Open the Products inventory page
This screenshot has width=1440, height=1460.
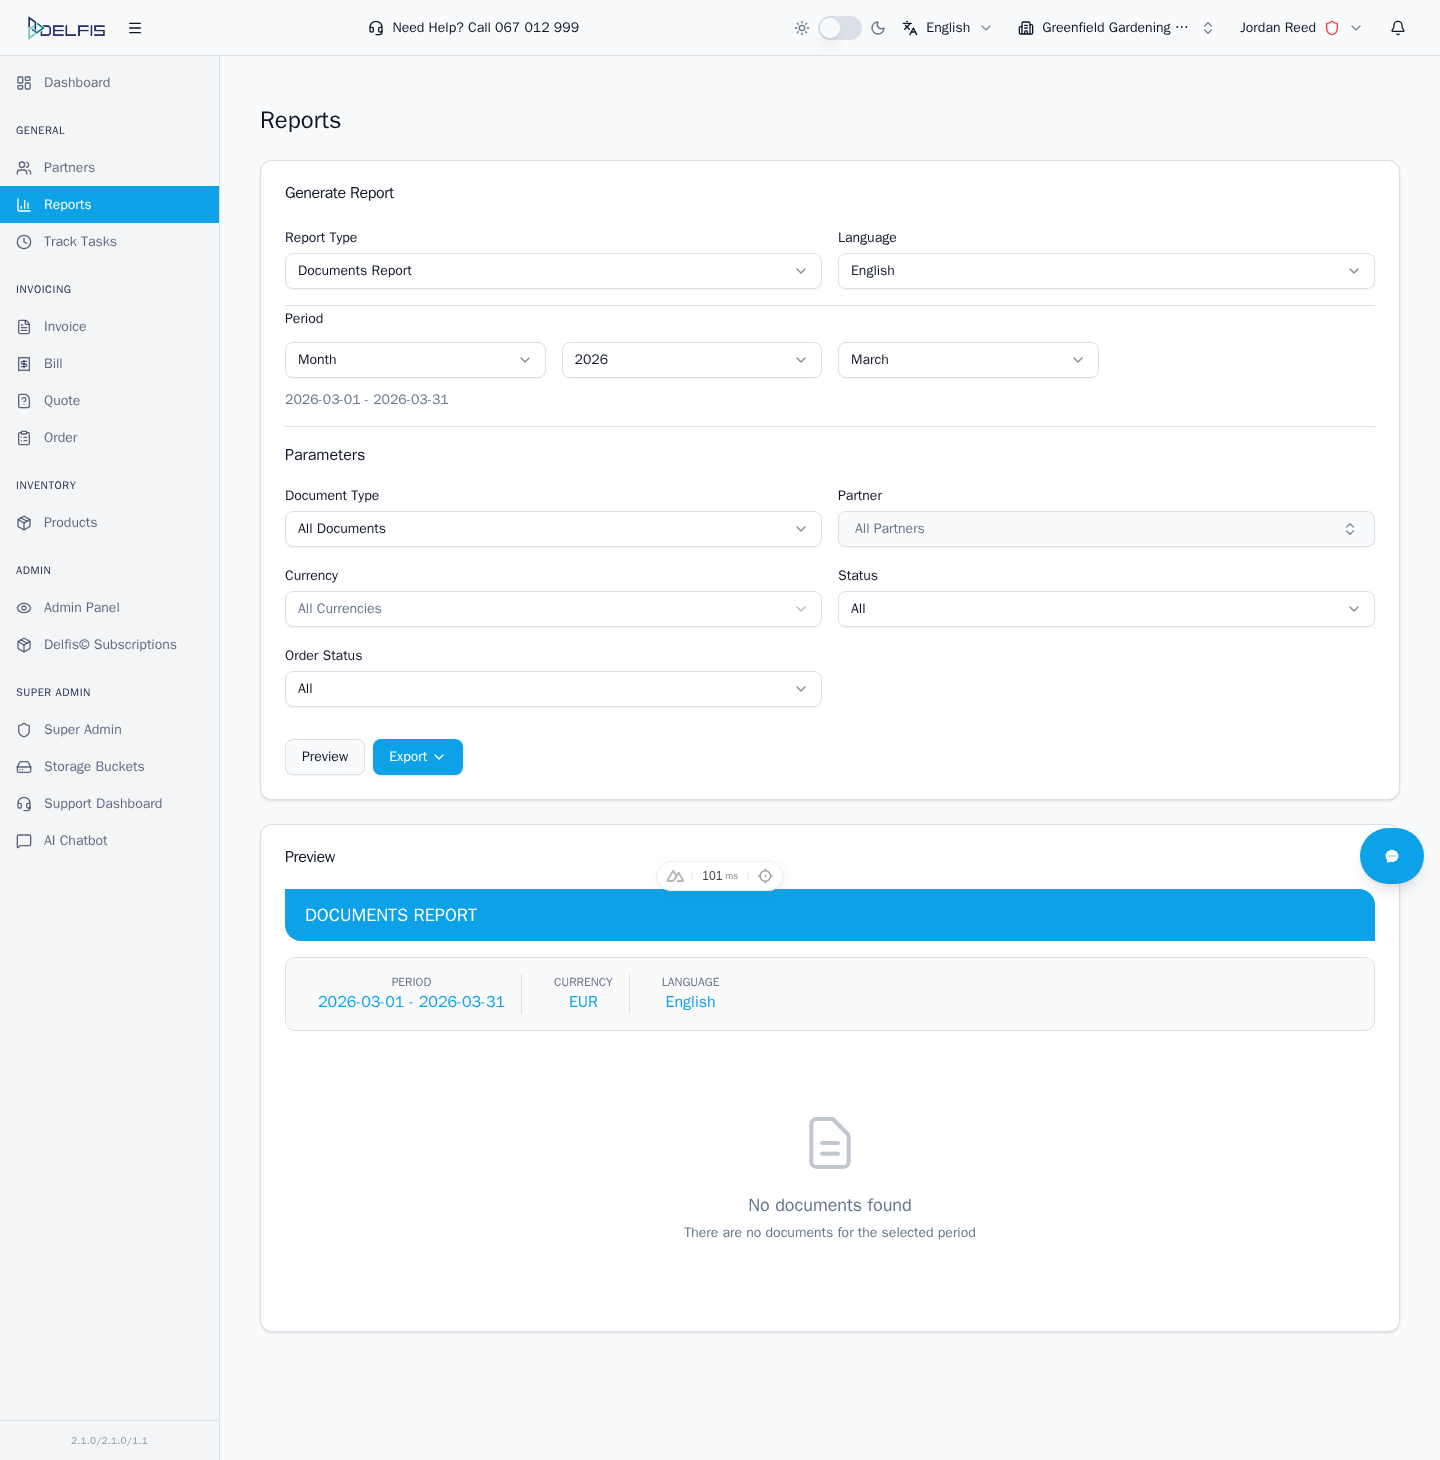point(70,522)
